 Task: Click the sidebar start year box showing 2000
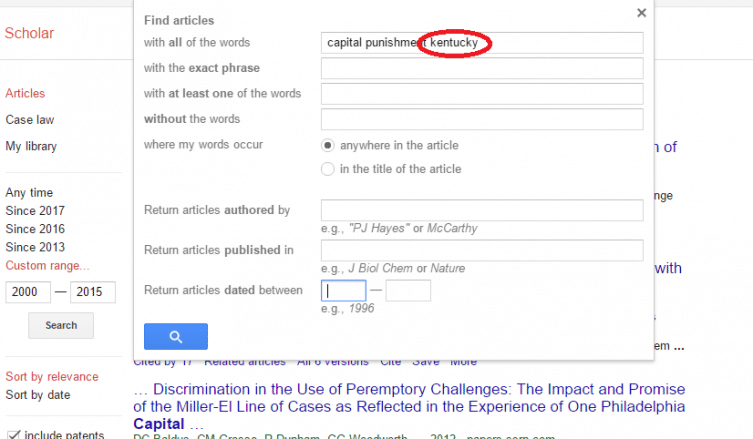click(28, 292)
